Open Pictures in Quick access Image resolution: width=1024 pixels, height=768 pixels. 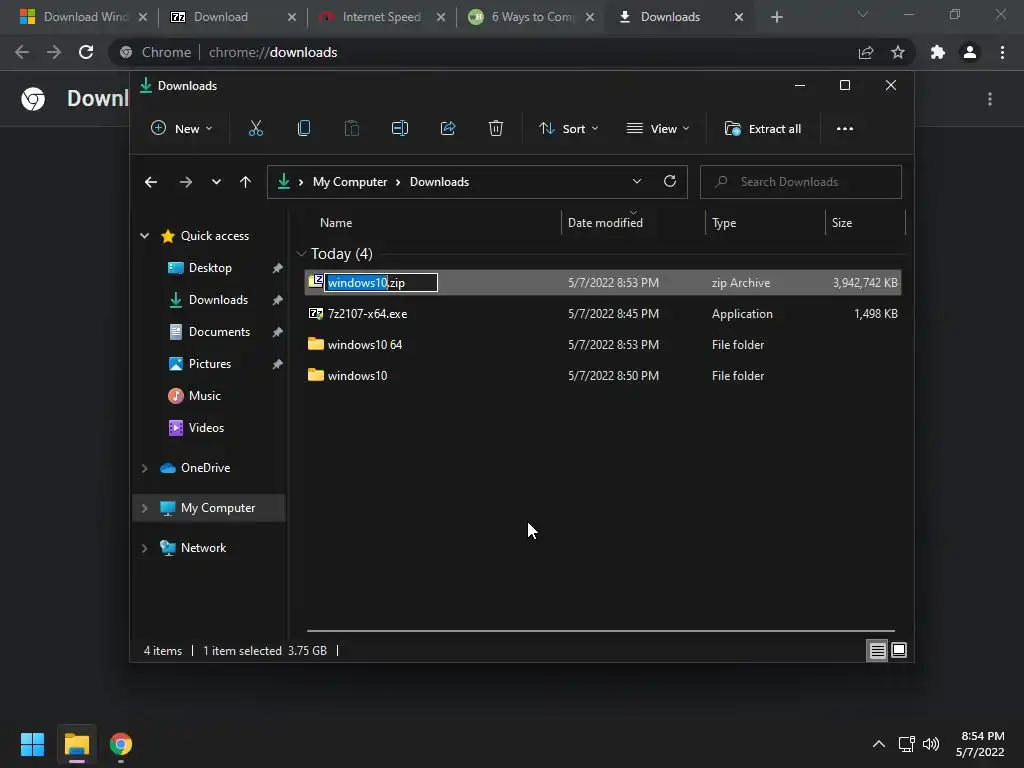(x=209, y=364)
